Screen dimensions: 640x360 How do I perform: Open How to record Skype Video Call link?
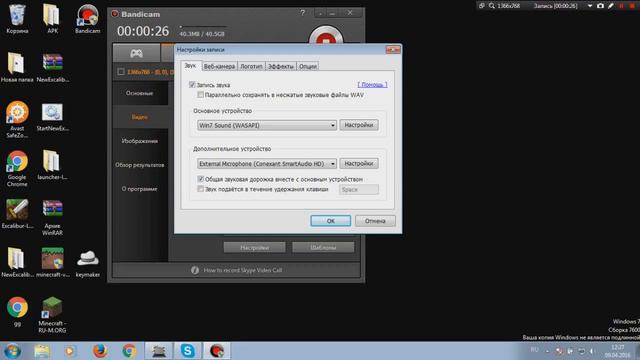tap(242, 270)
